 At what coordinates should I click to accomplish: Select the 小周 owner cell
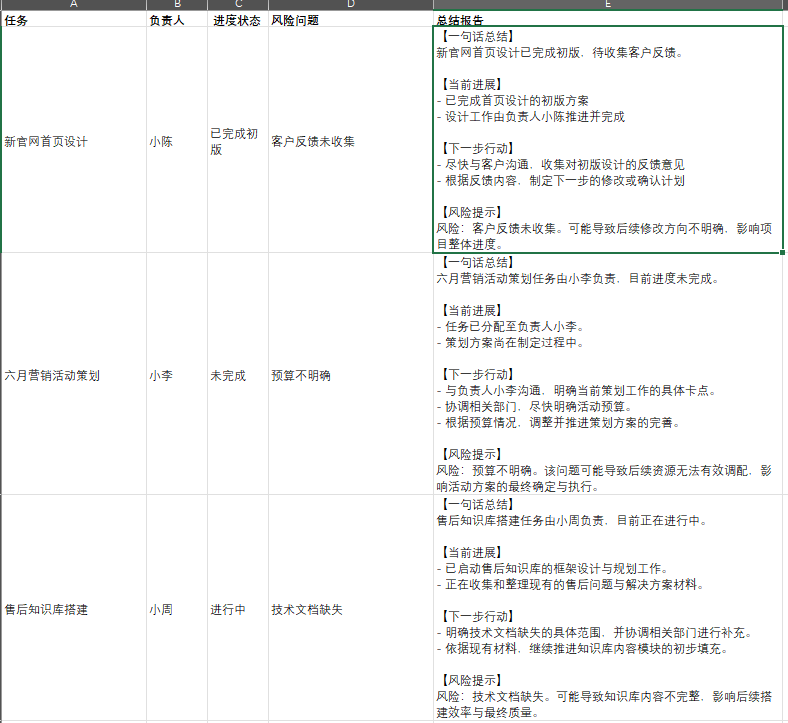click(x=177, y=608)
